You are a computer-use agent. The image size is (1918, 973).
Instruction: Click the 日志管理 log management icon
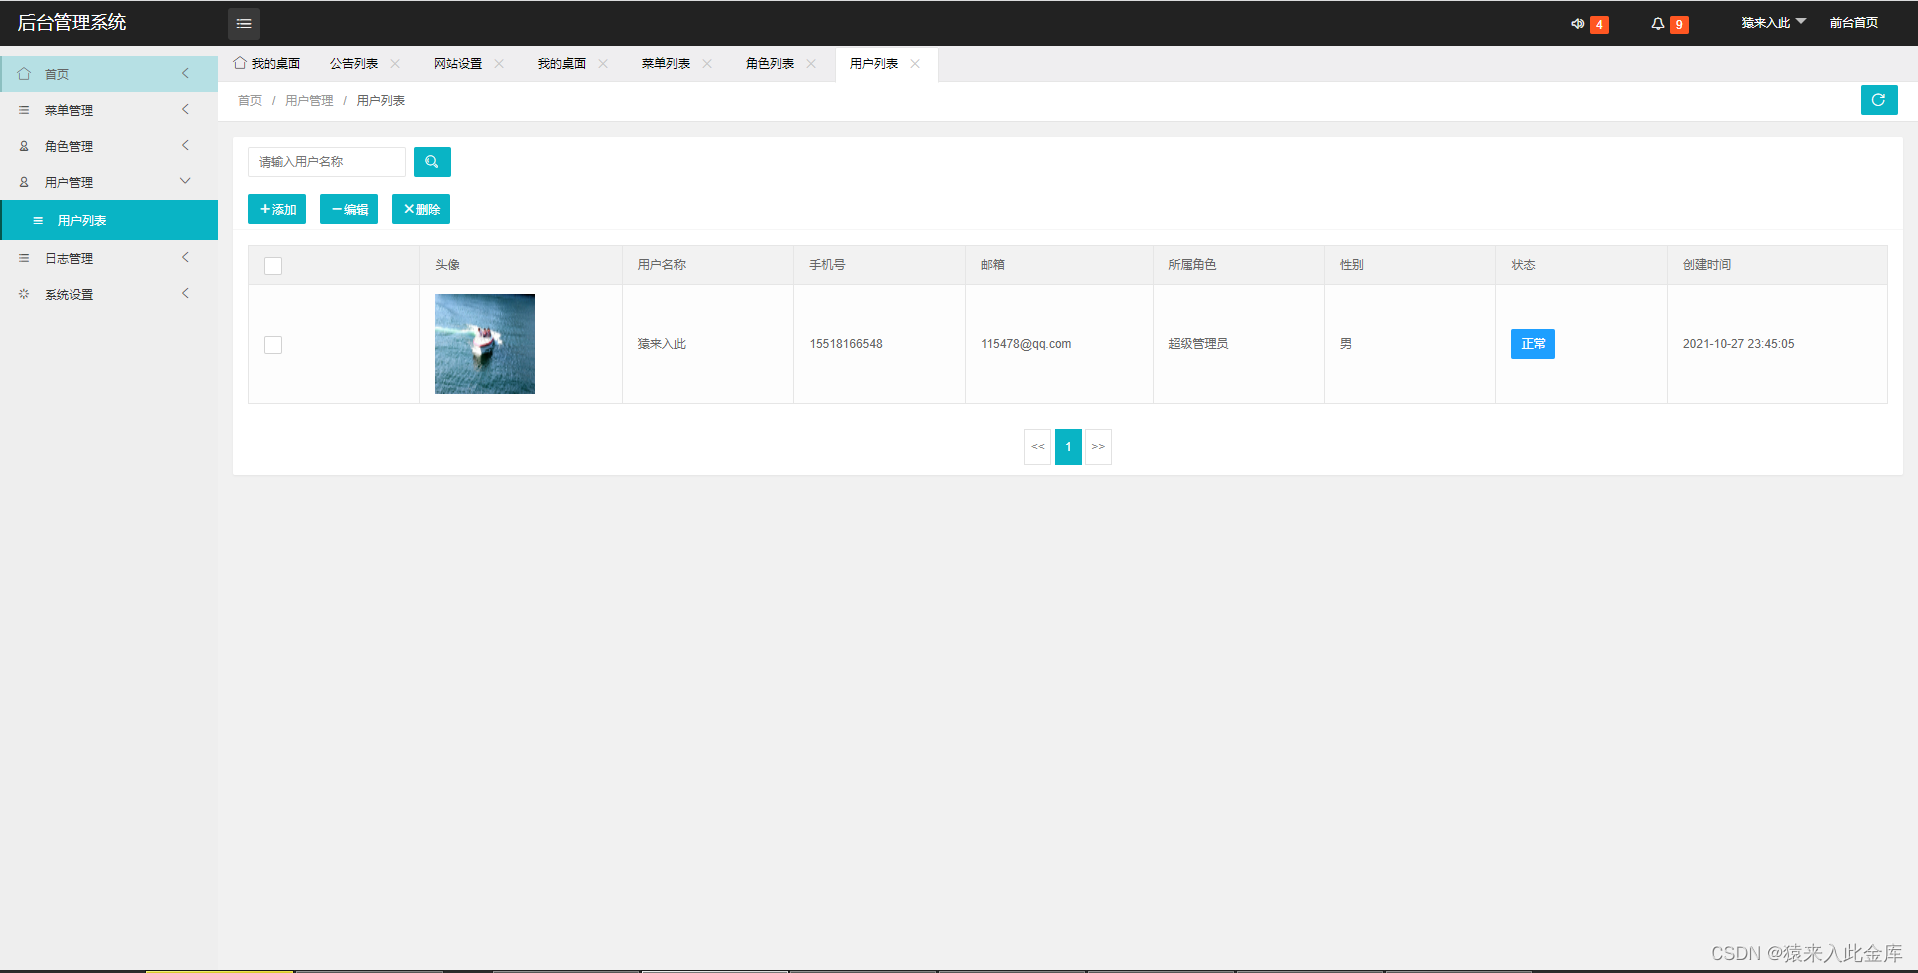tap(24, 257)
